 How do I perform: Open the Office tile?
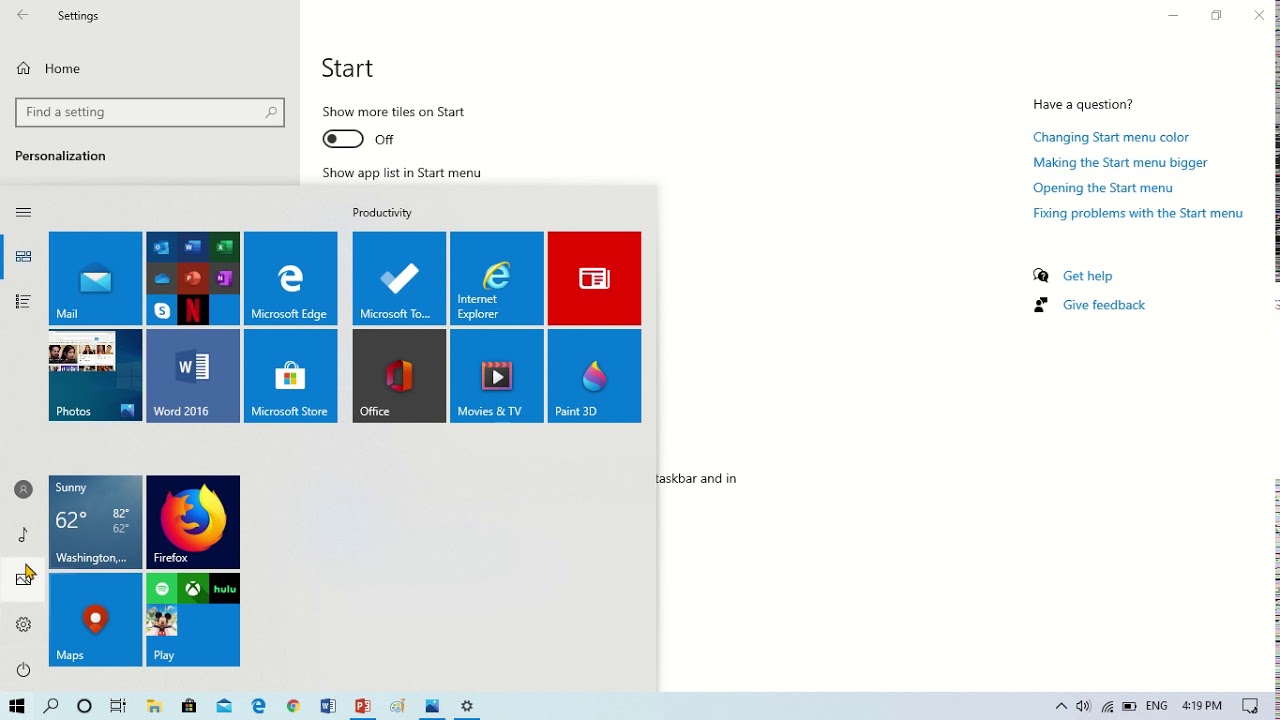[x=399, y=376]
